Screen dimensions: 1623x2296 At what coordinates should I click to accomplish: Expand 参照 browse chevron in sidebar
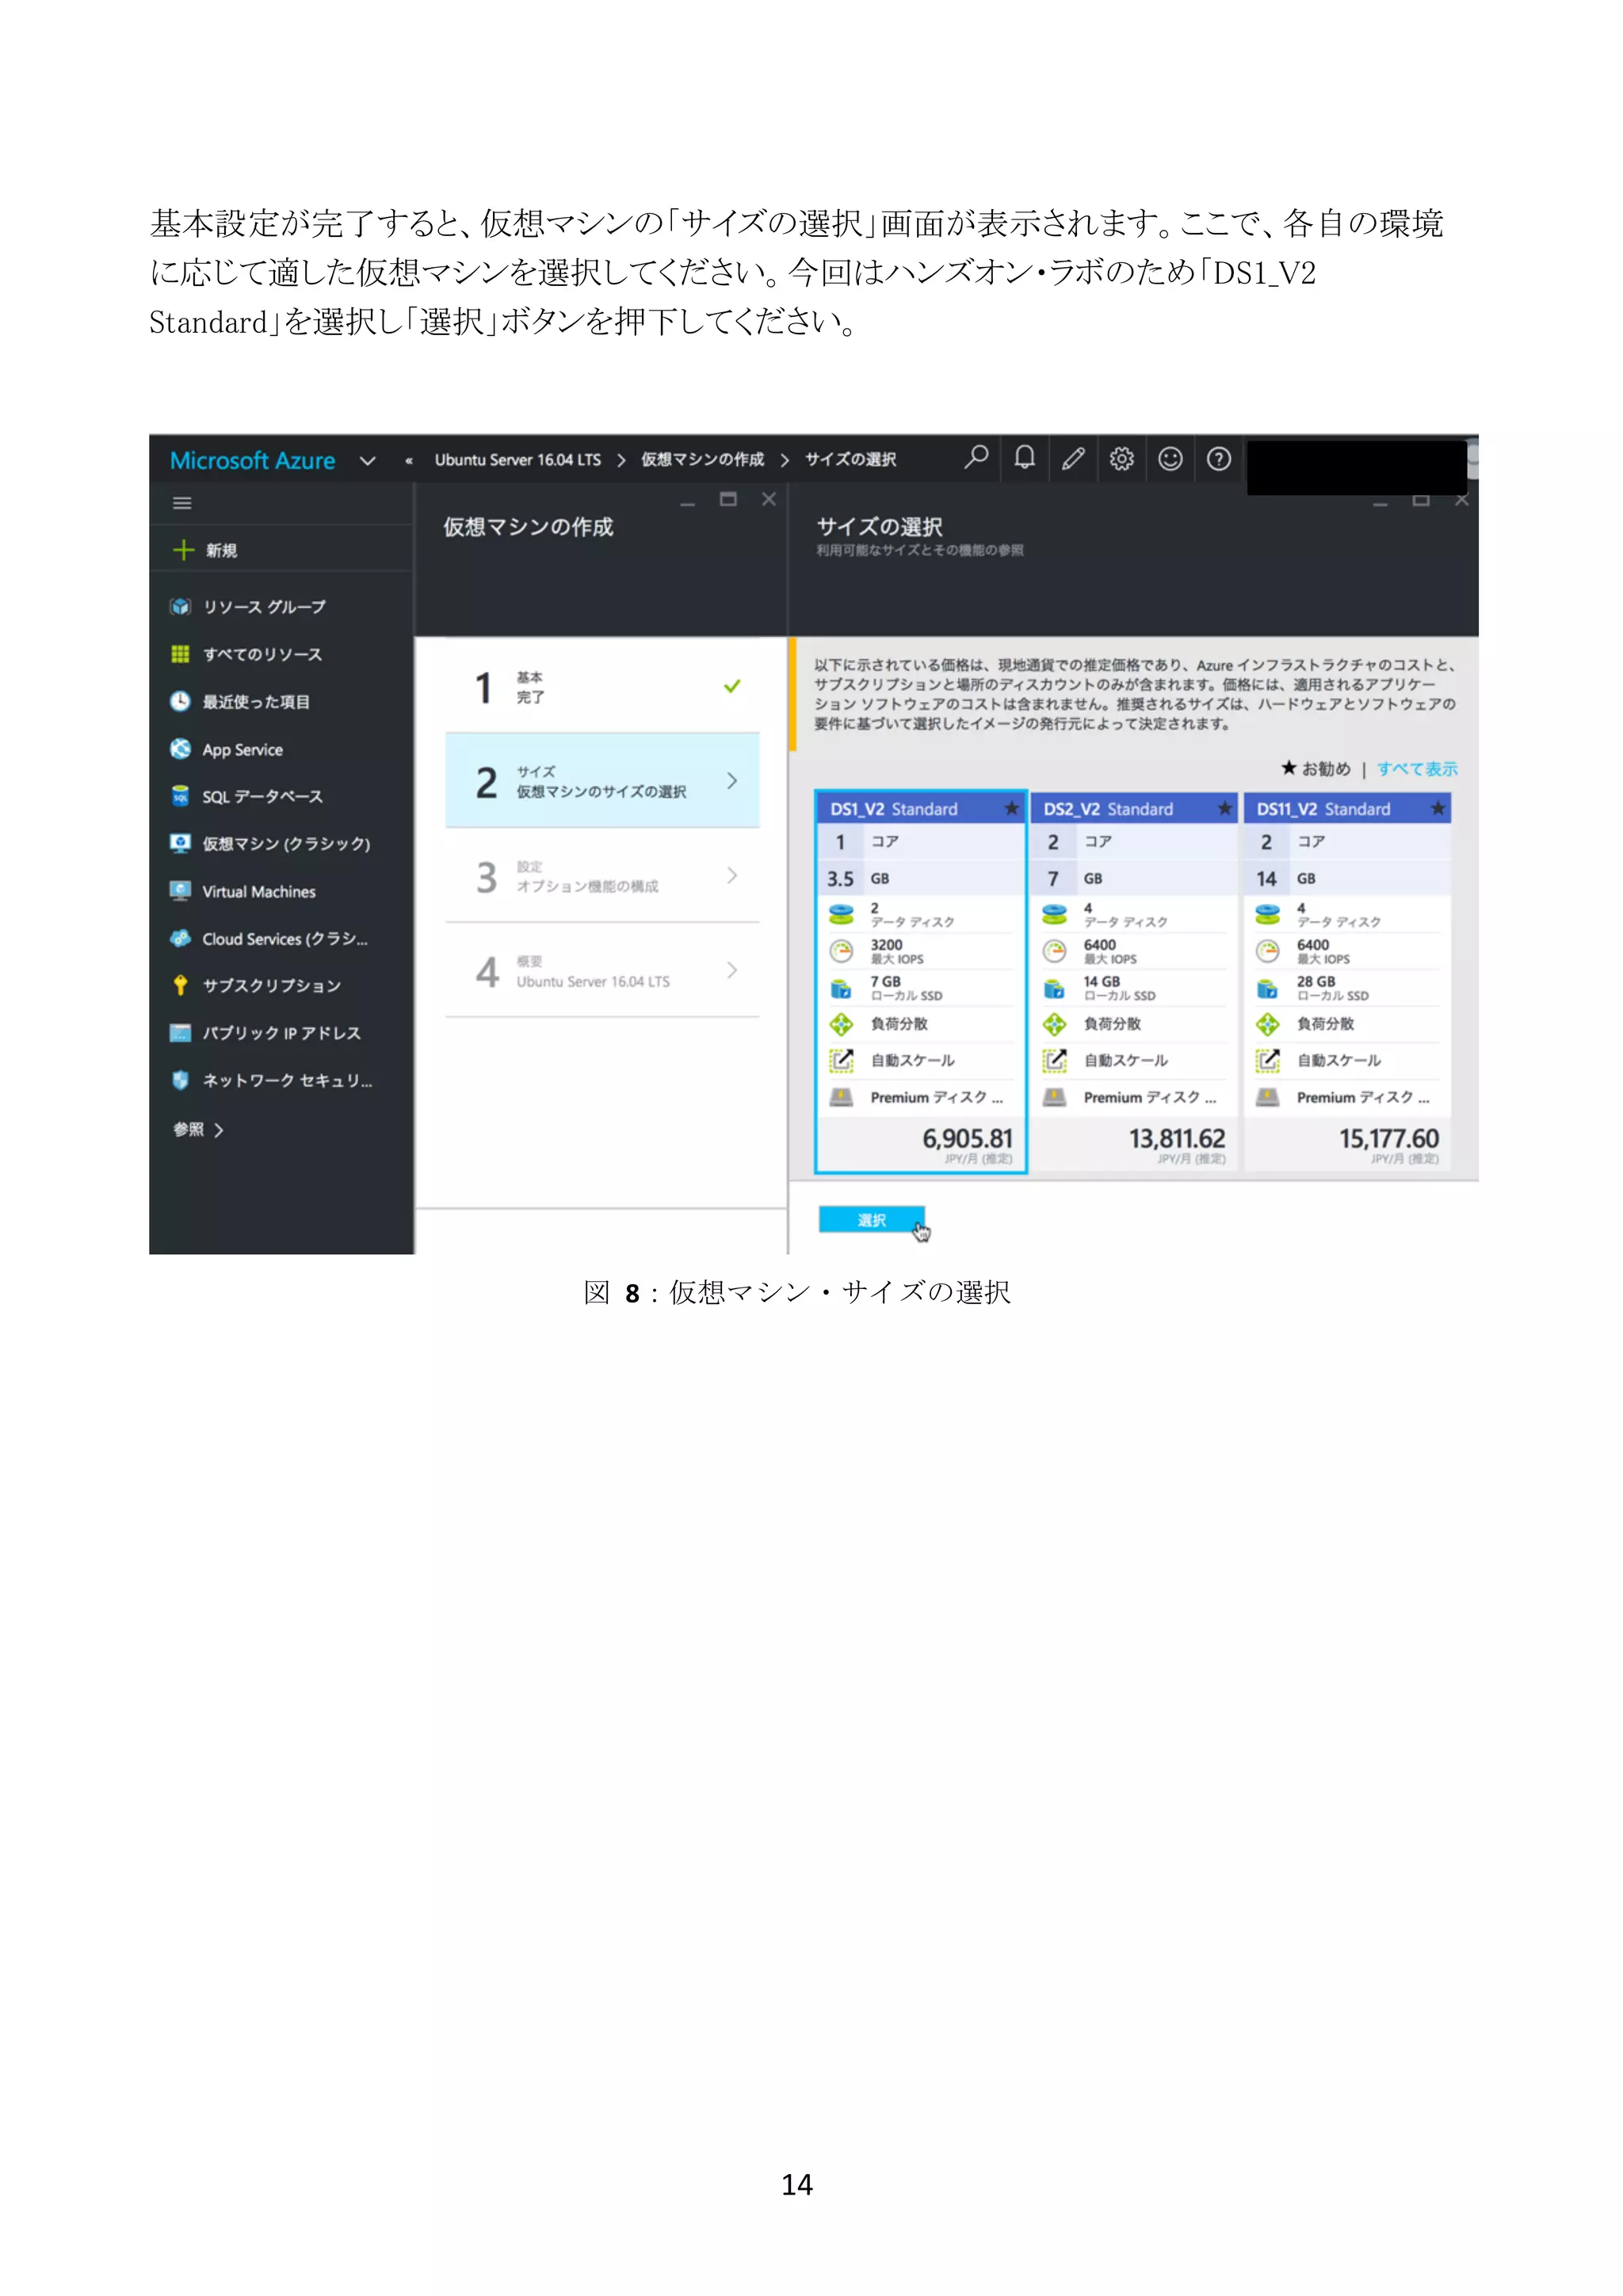coord(218,1130)
